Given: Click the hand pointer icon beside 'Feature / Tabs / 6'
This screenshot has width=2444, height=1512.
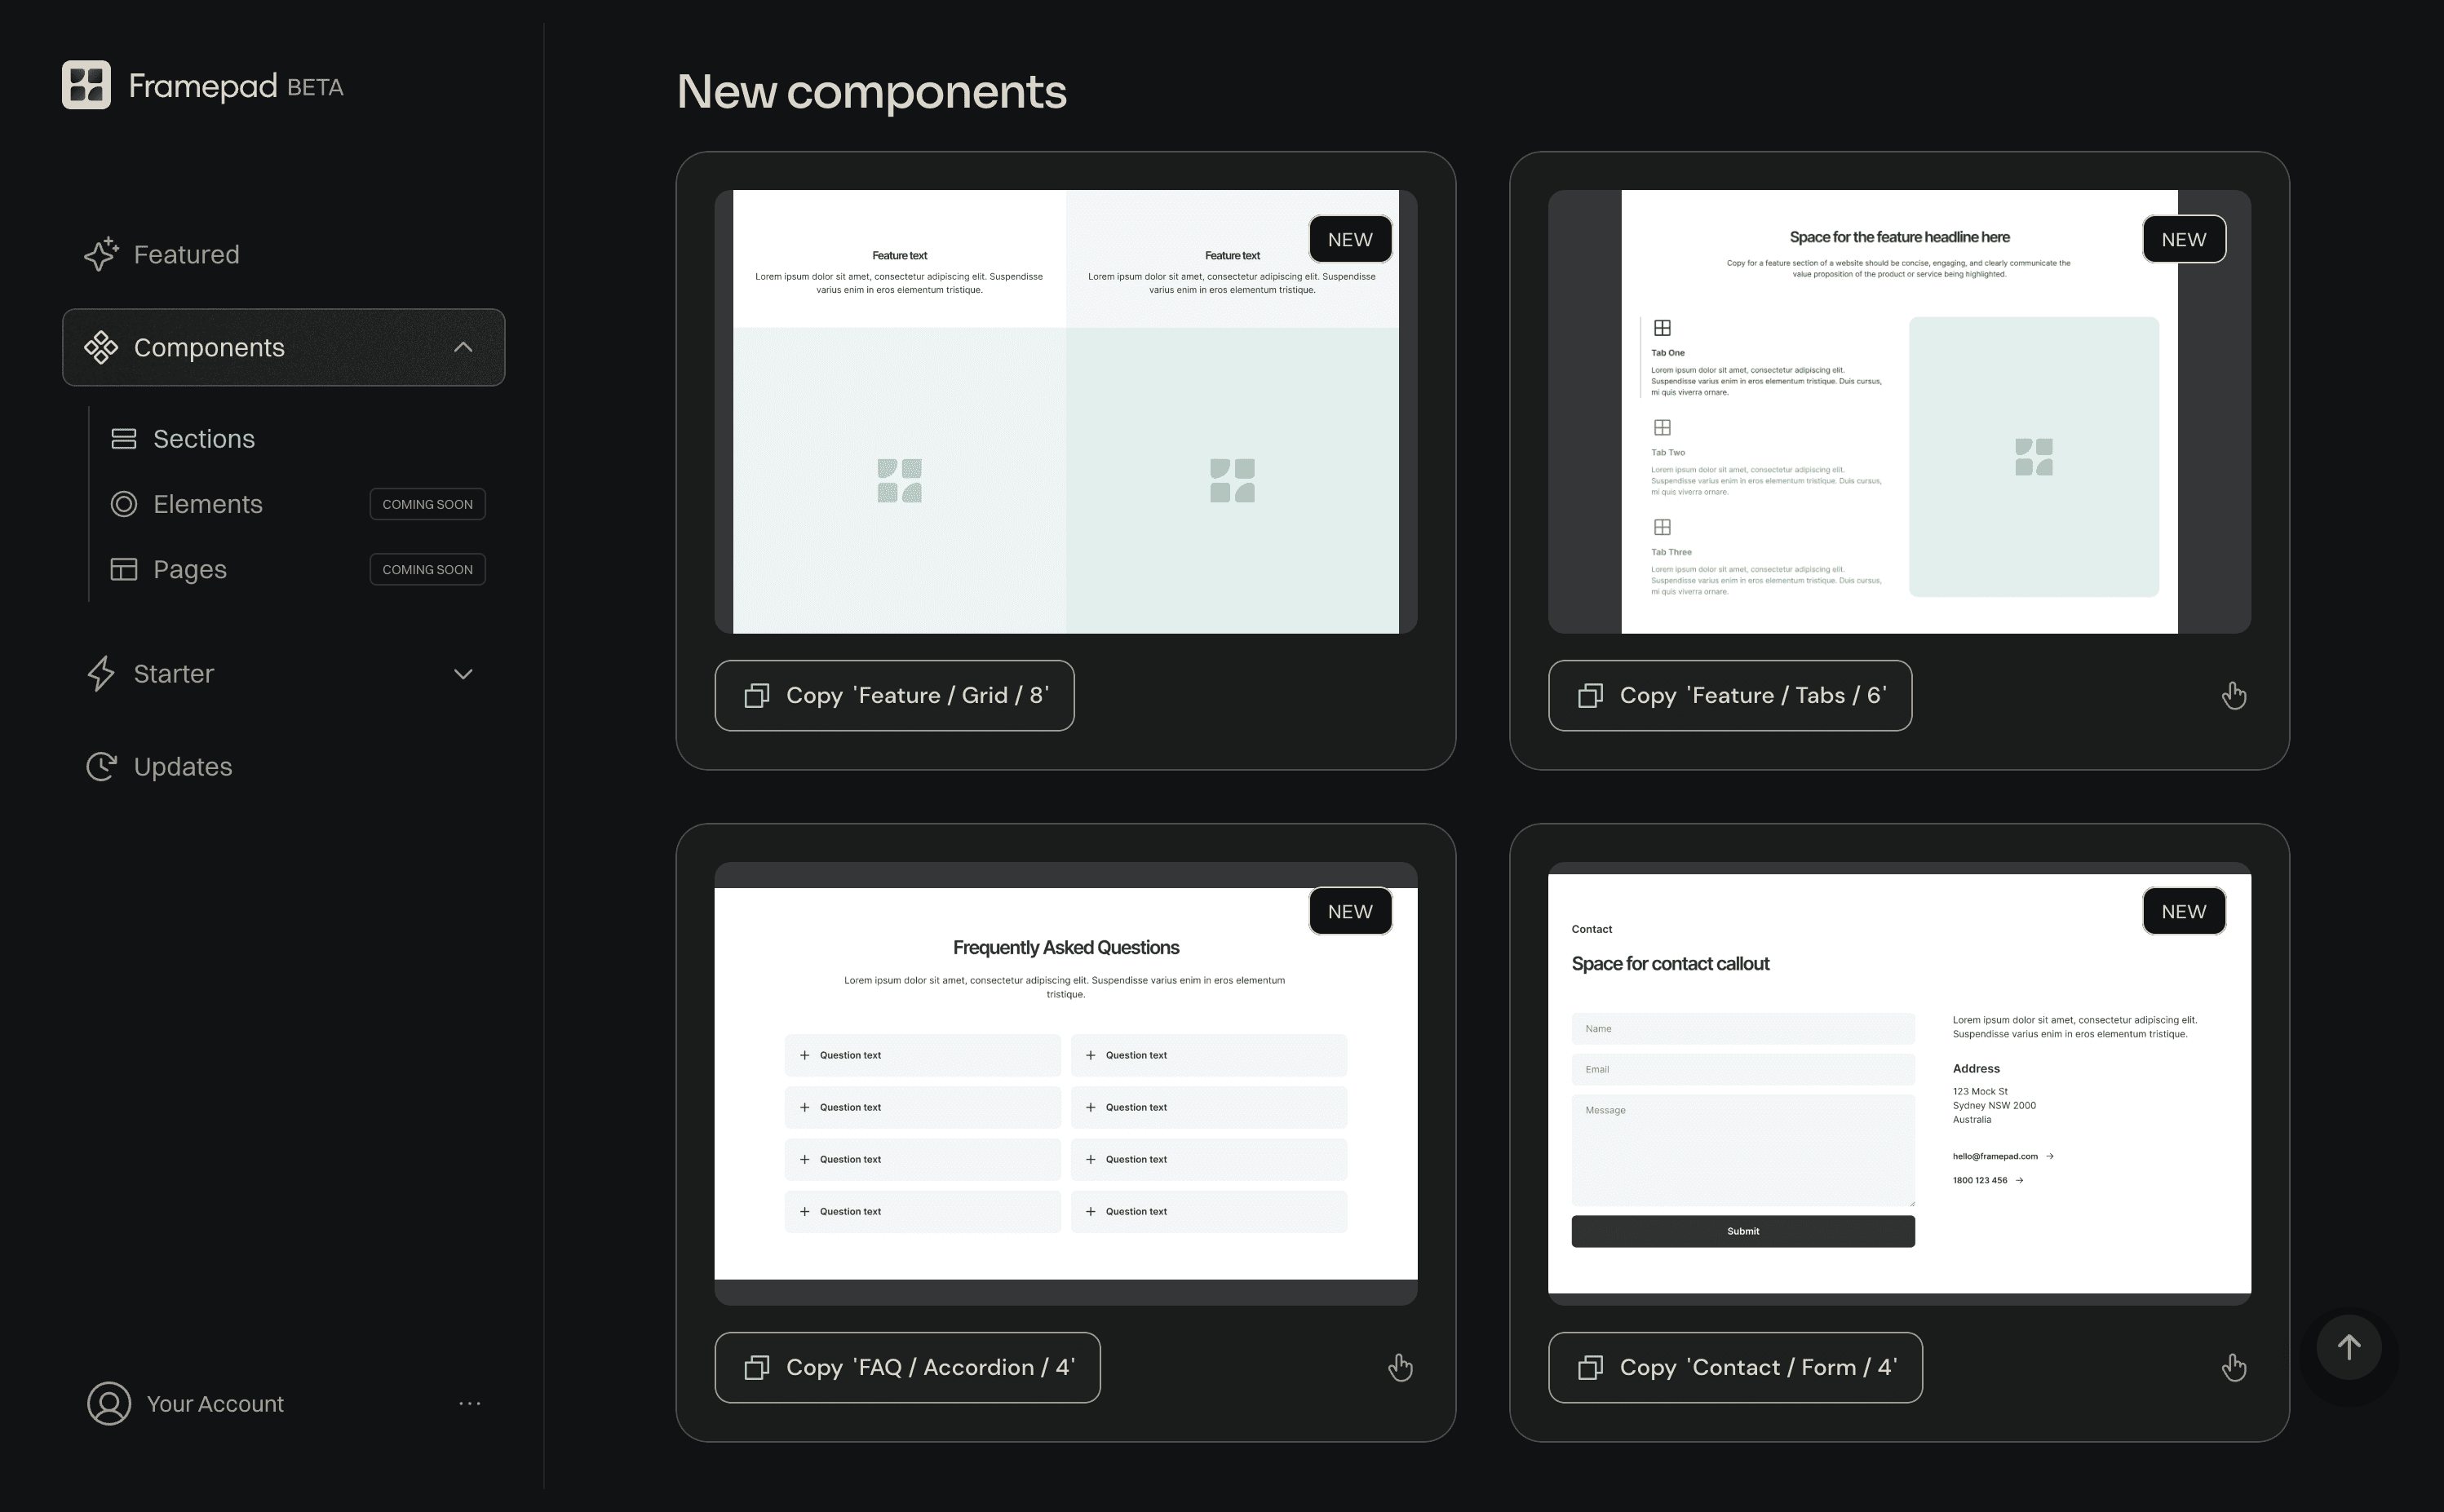Looking at the screenshot, I should click(2234, 694).
